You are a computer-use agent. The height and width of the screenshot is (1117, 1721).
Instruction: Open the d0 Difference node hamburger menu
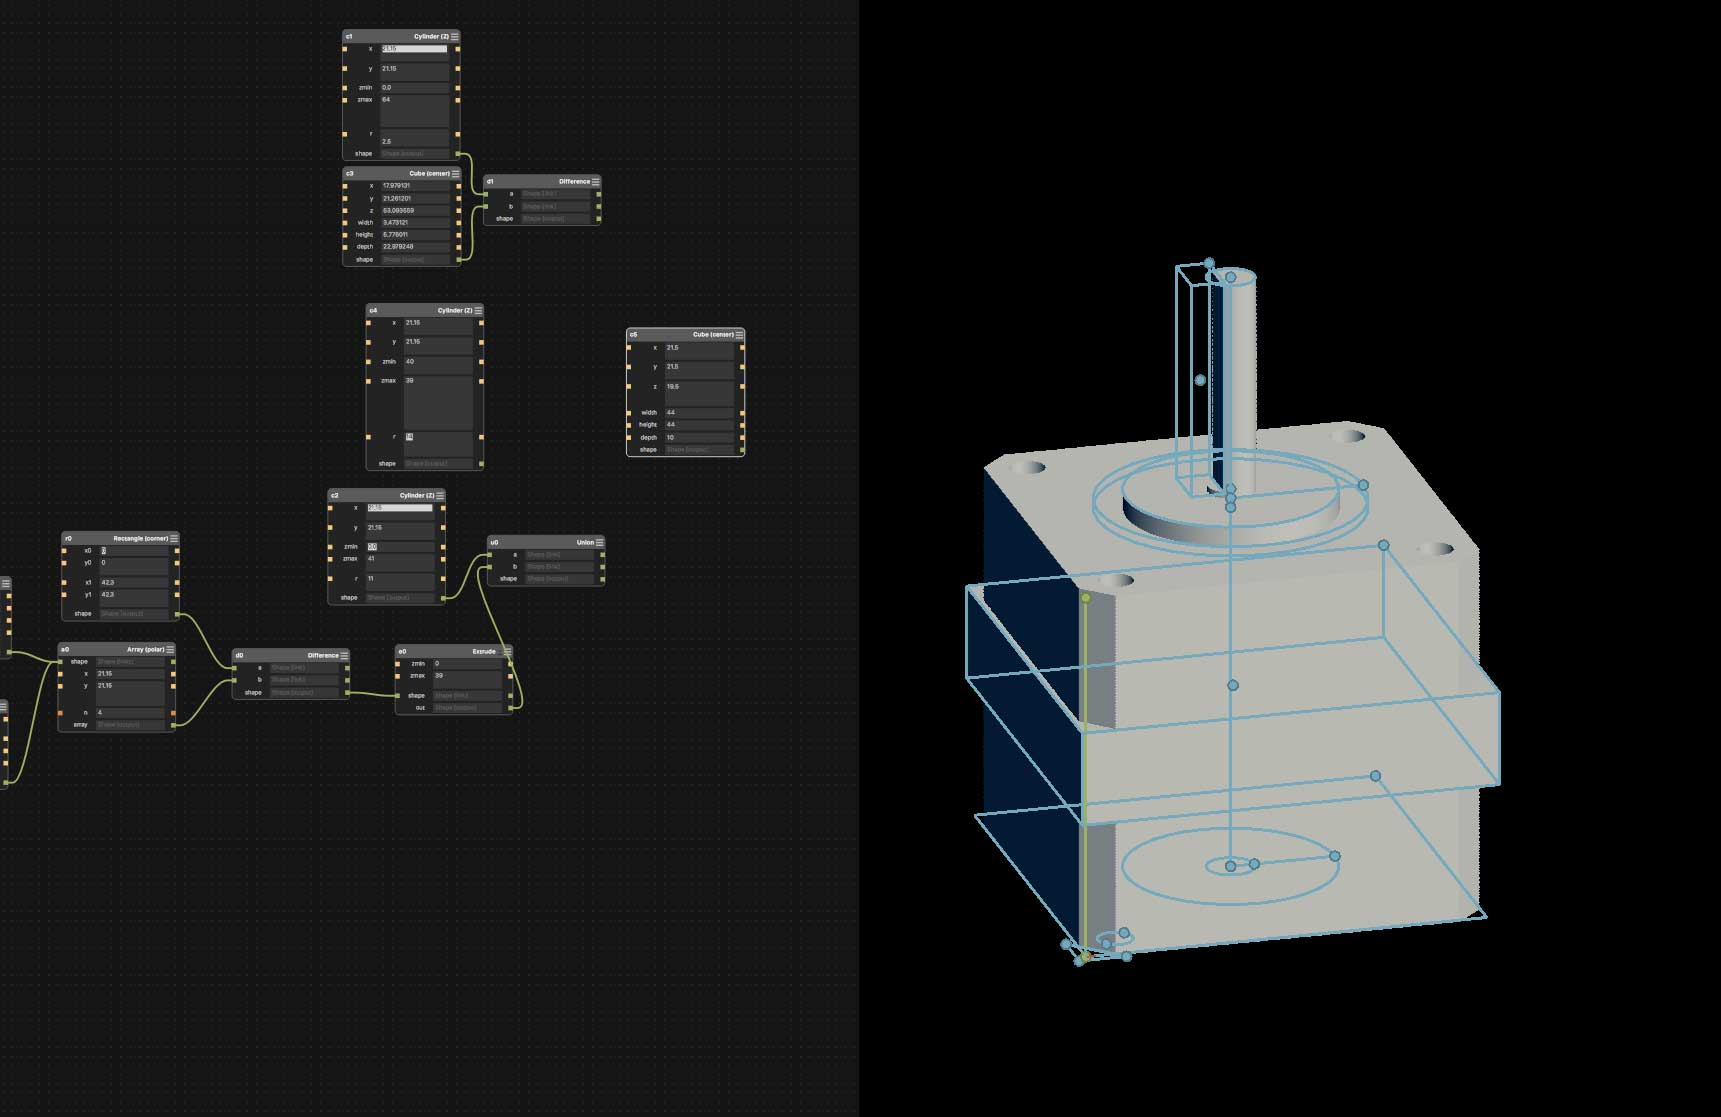click(x=344, y=655)
